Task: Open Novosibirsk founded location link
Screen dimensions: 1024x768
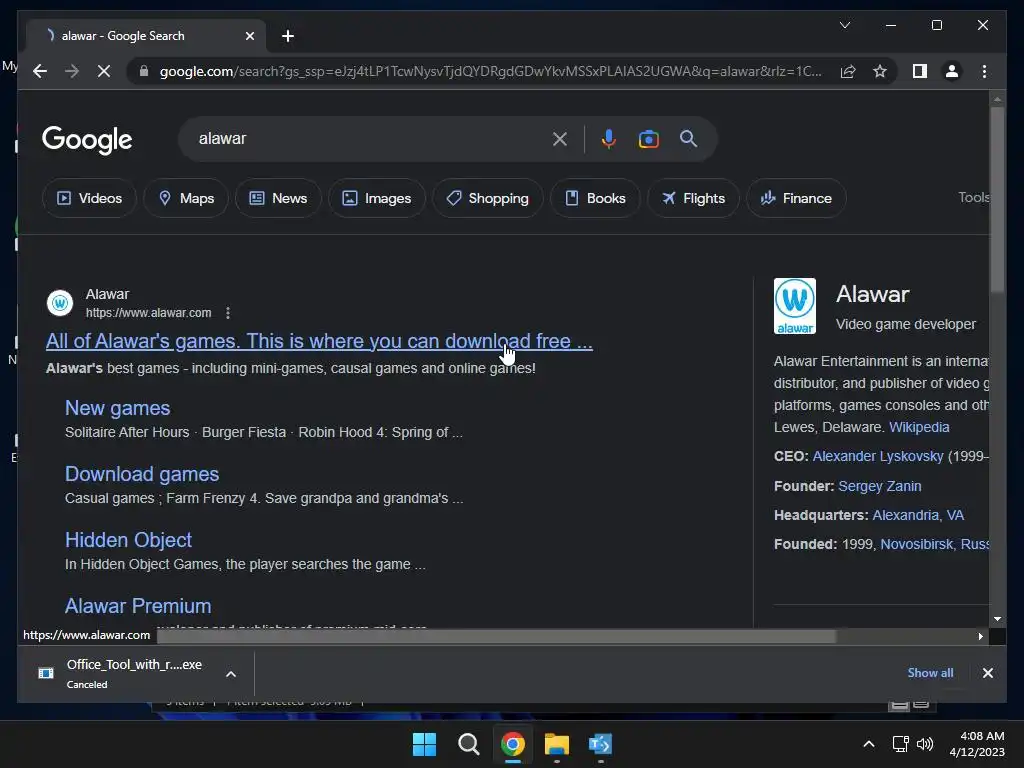Action: (x=934, y=544)
